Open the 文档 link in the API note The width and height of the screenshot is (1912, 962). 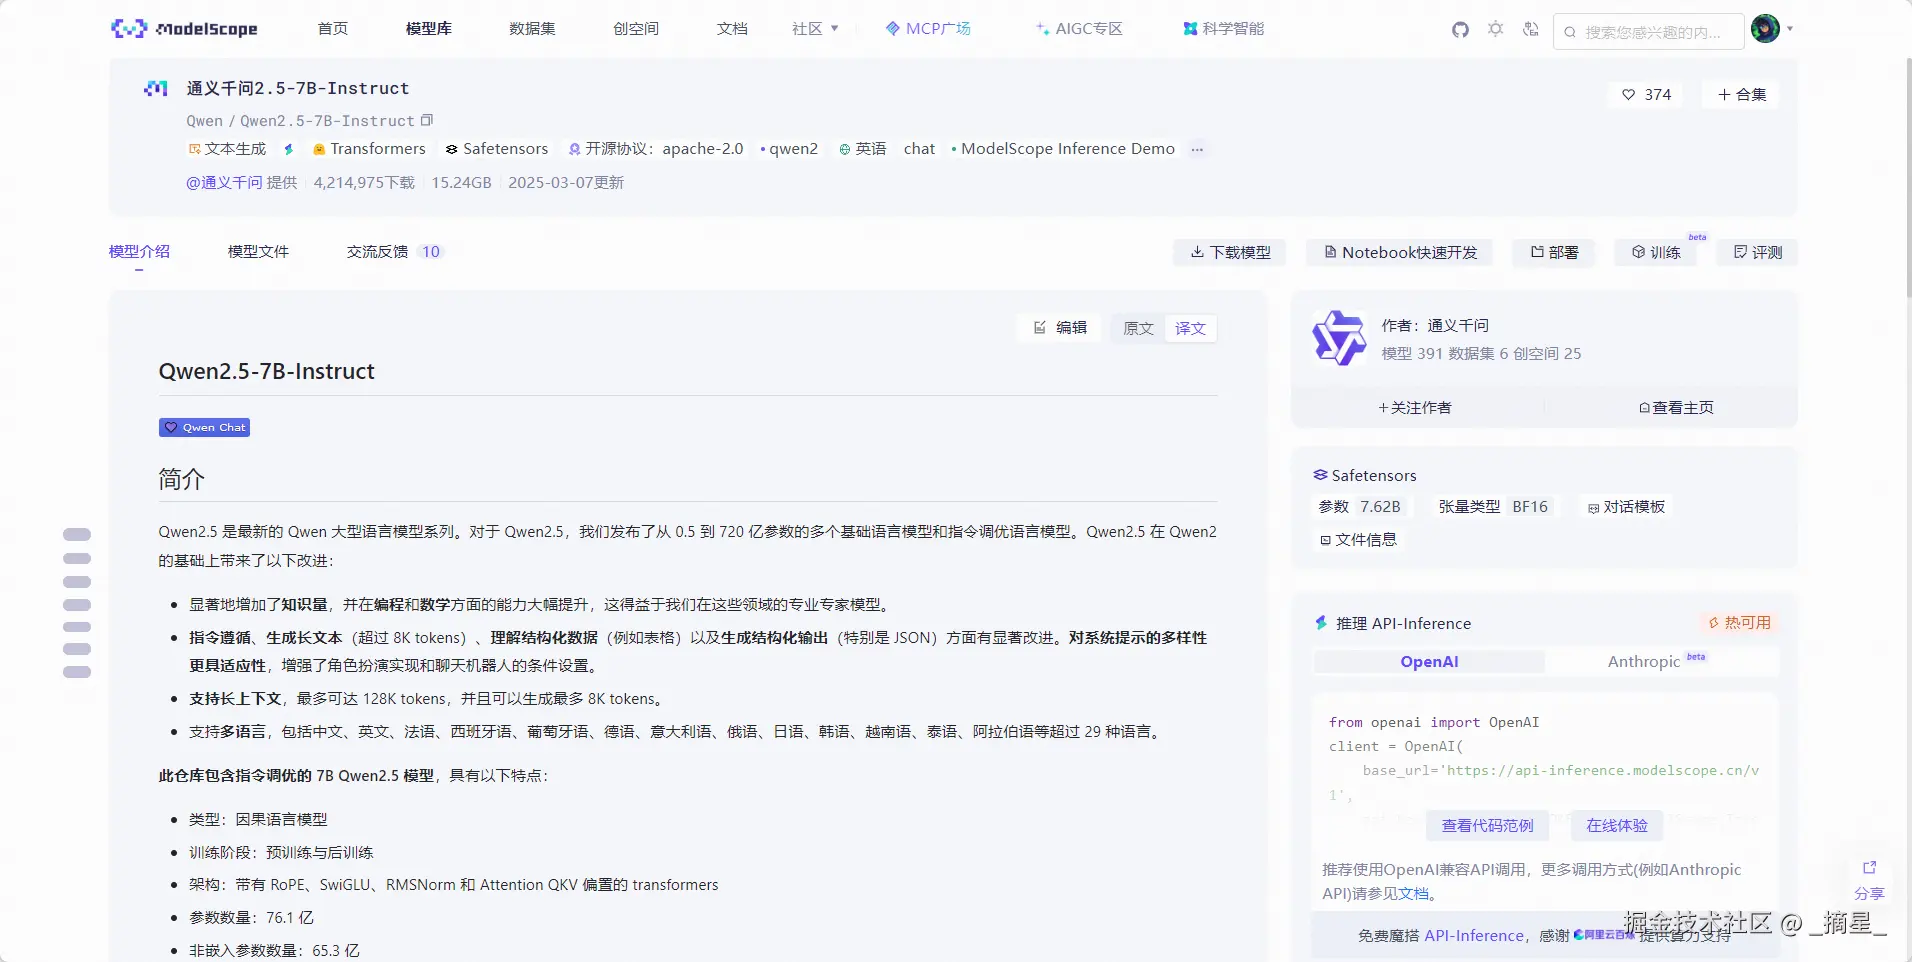click(1414, 894)
